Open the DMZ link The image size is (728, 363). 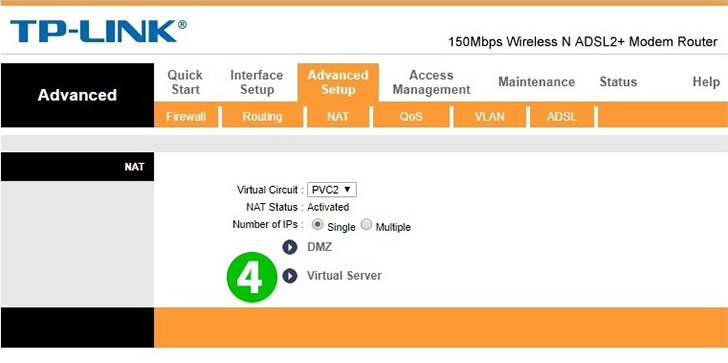point(319,247)
